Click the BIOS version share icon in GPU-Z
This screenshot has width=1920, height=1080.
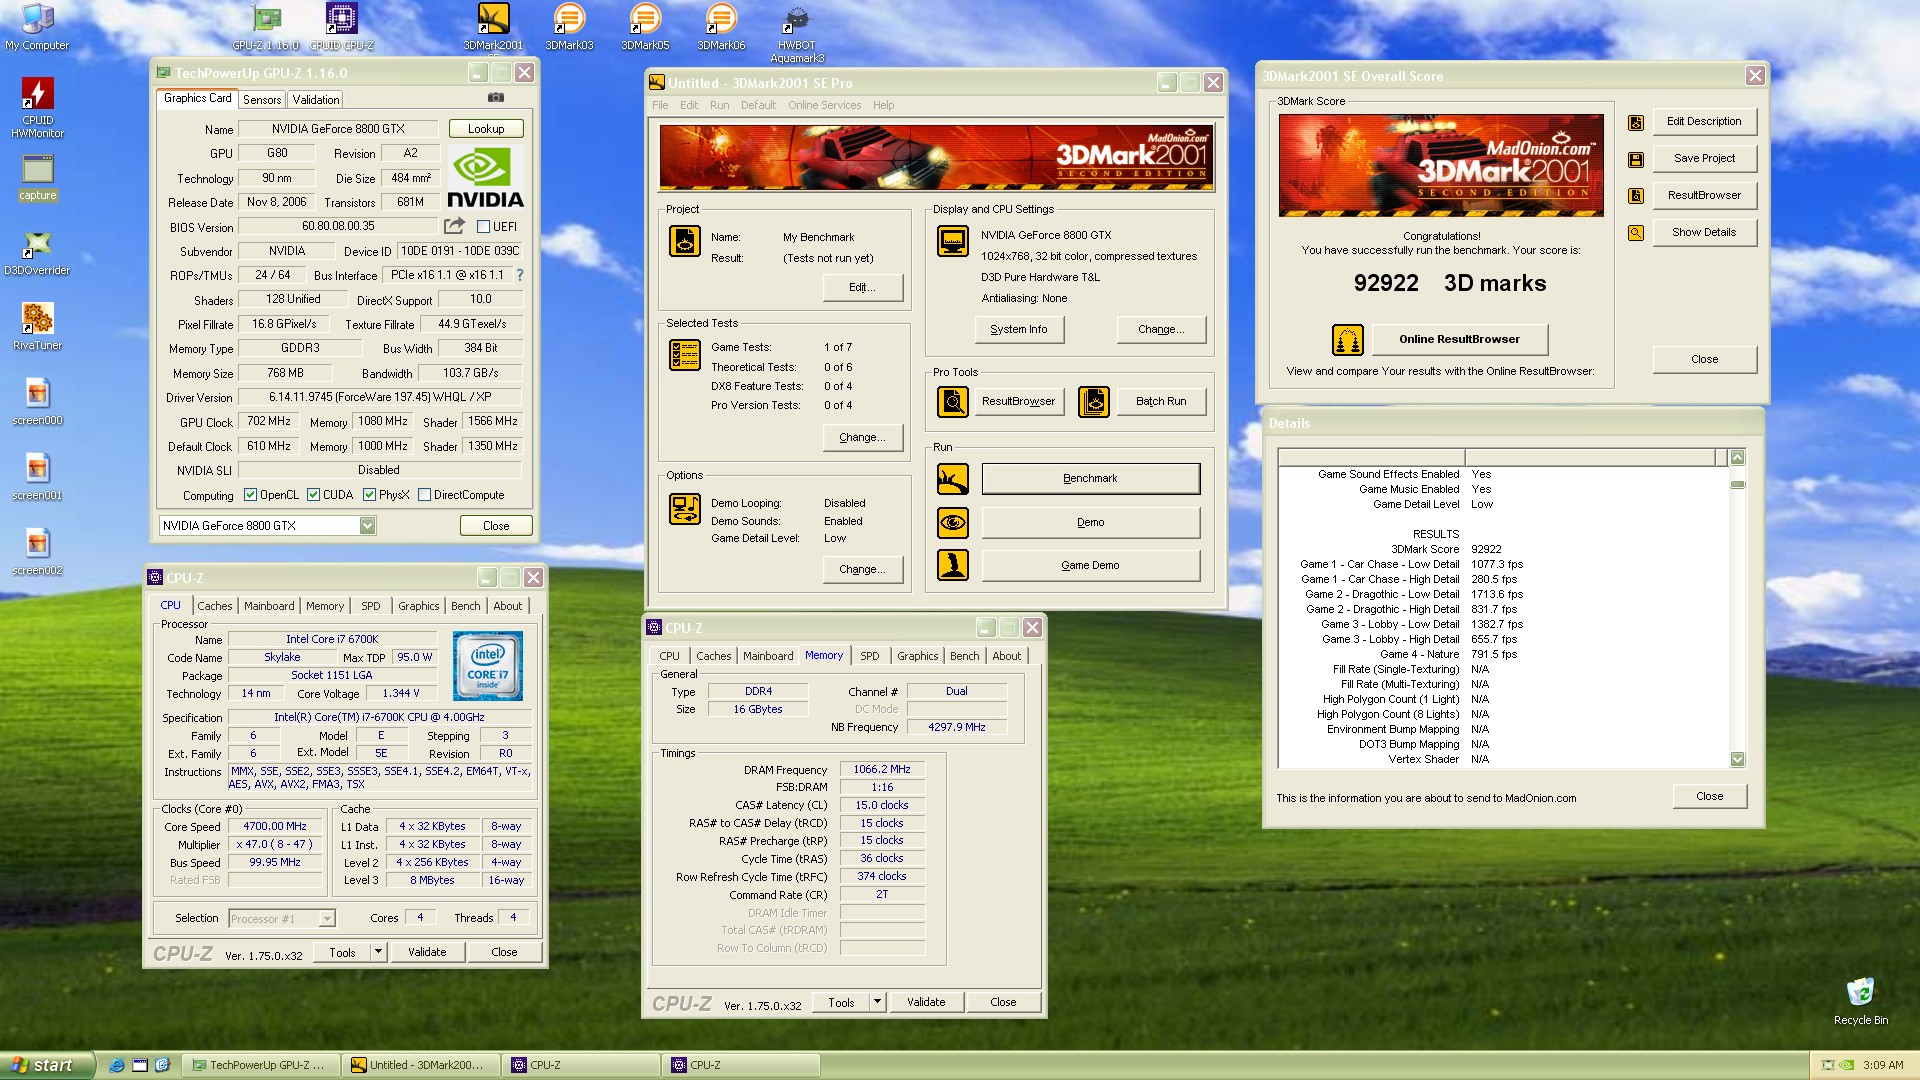pos(455,226)
